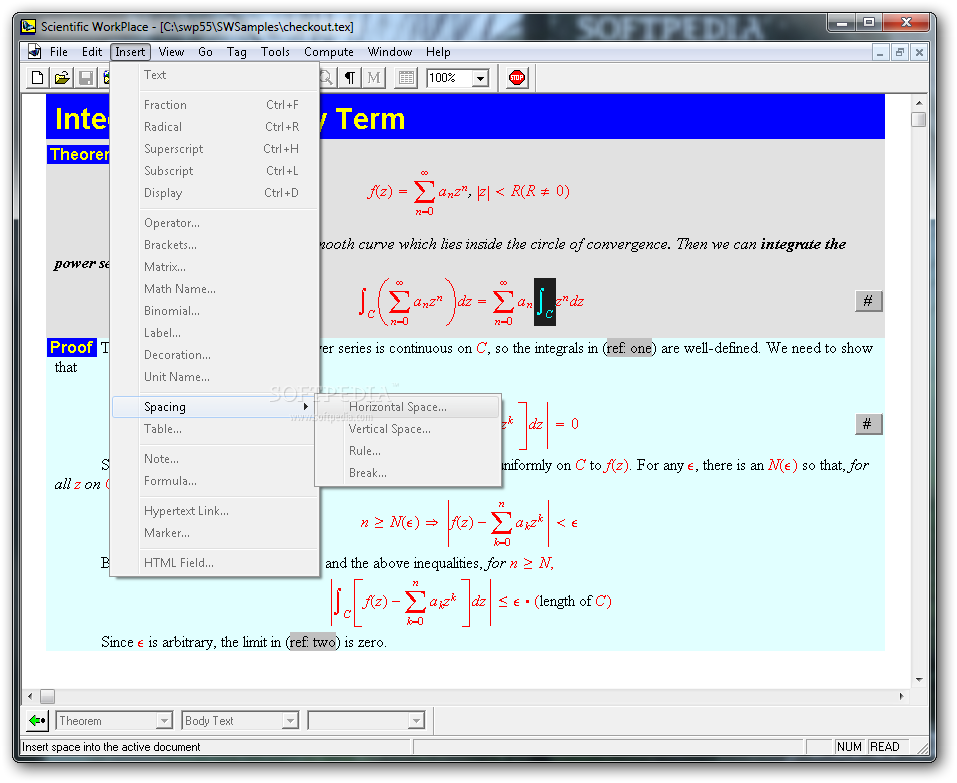Choose Horizontal Space... from Spacing submenu
957x783 pixels.
[408, 407]
